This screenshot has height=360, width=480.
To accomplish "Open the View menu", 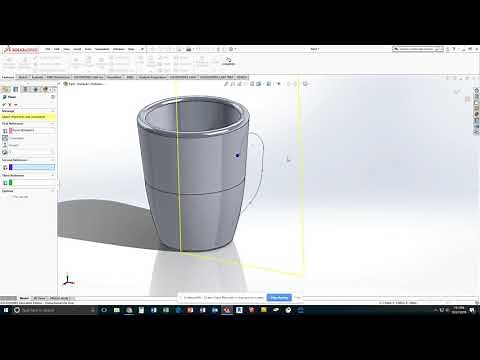I will point(67,49).
